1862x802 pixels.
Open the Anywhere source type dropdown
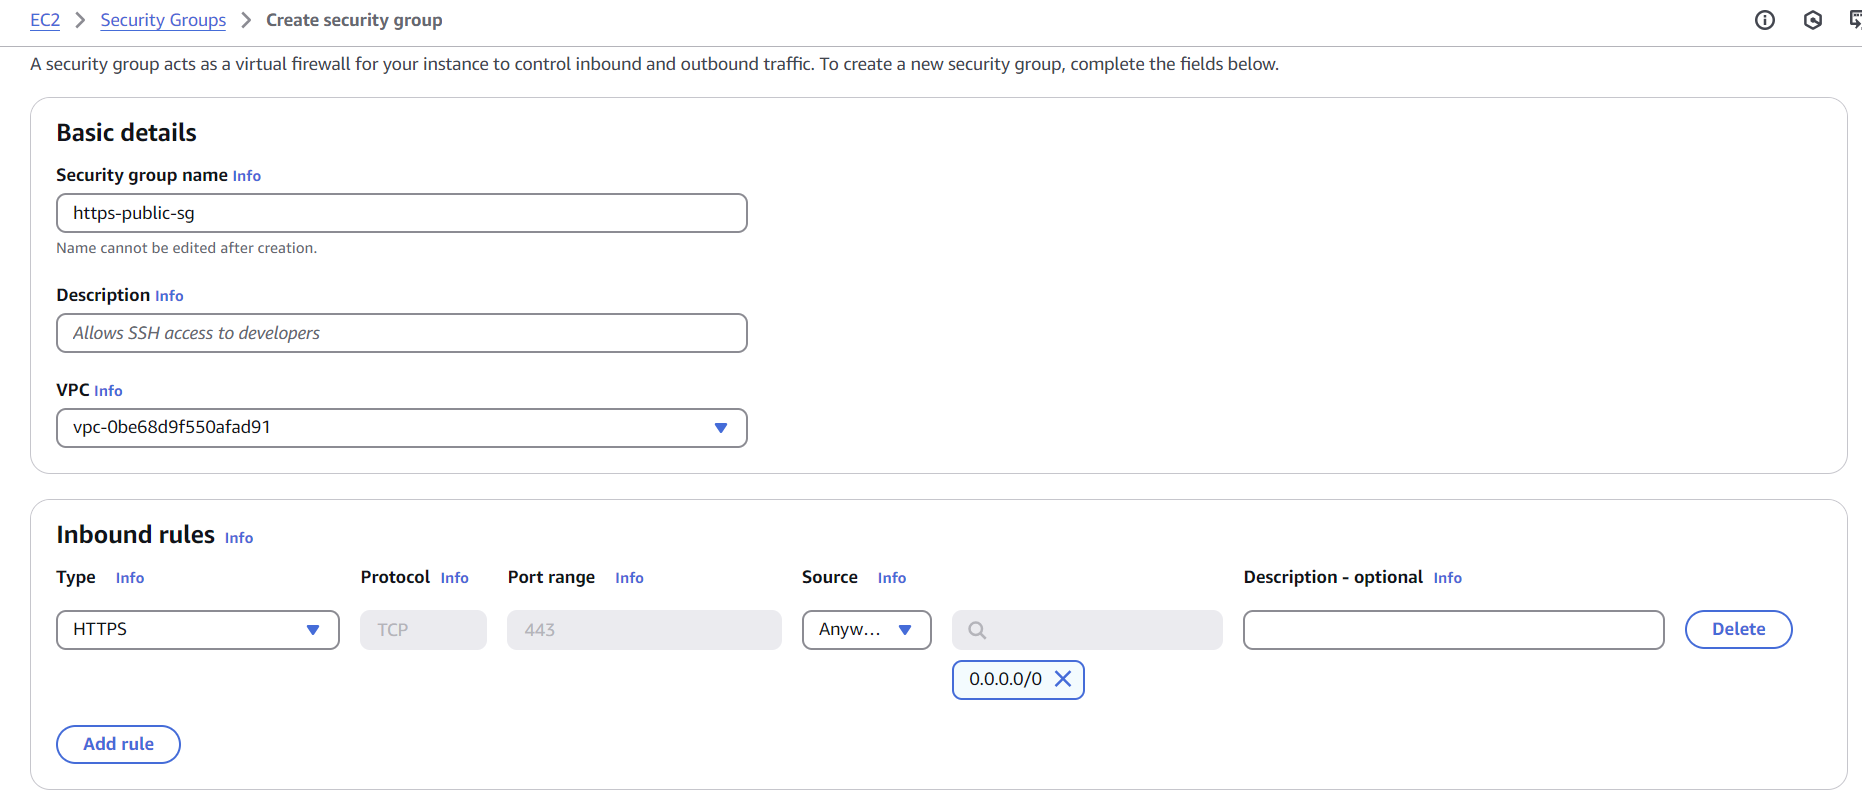pos(866,630)
